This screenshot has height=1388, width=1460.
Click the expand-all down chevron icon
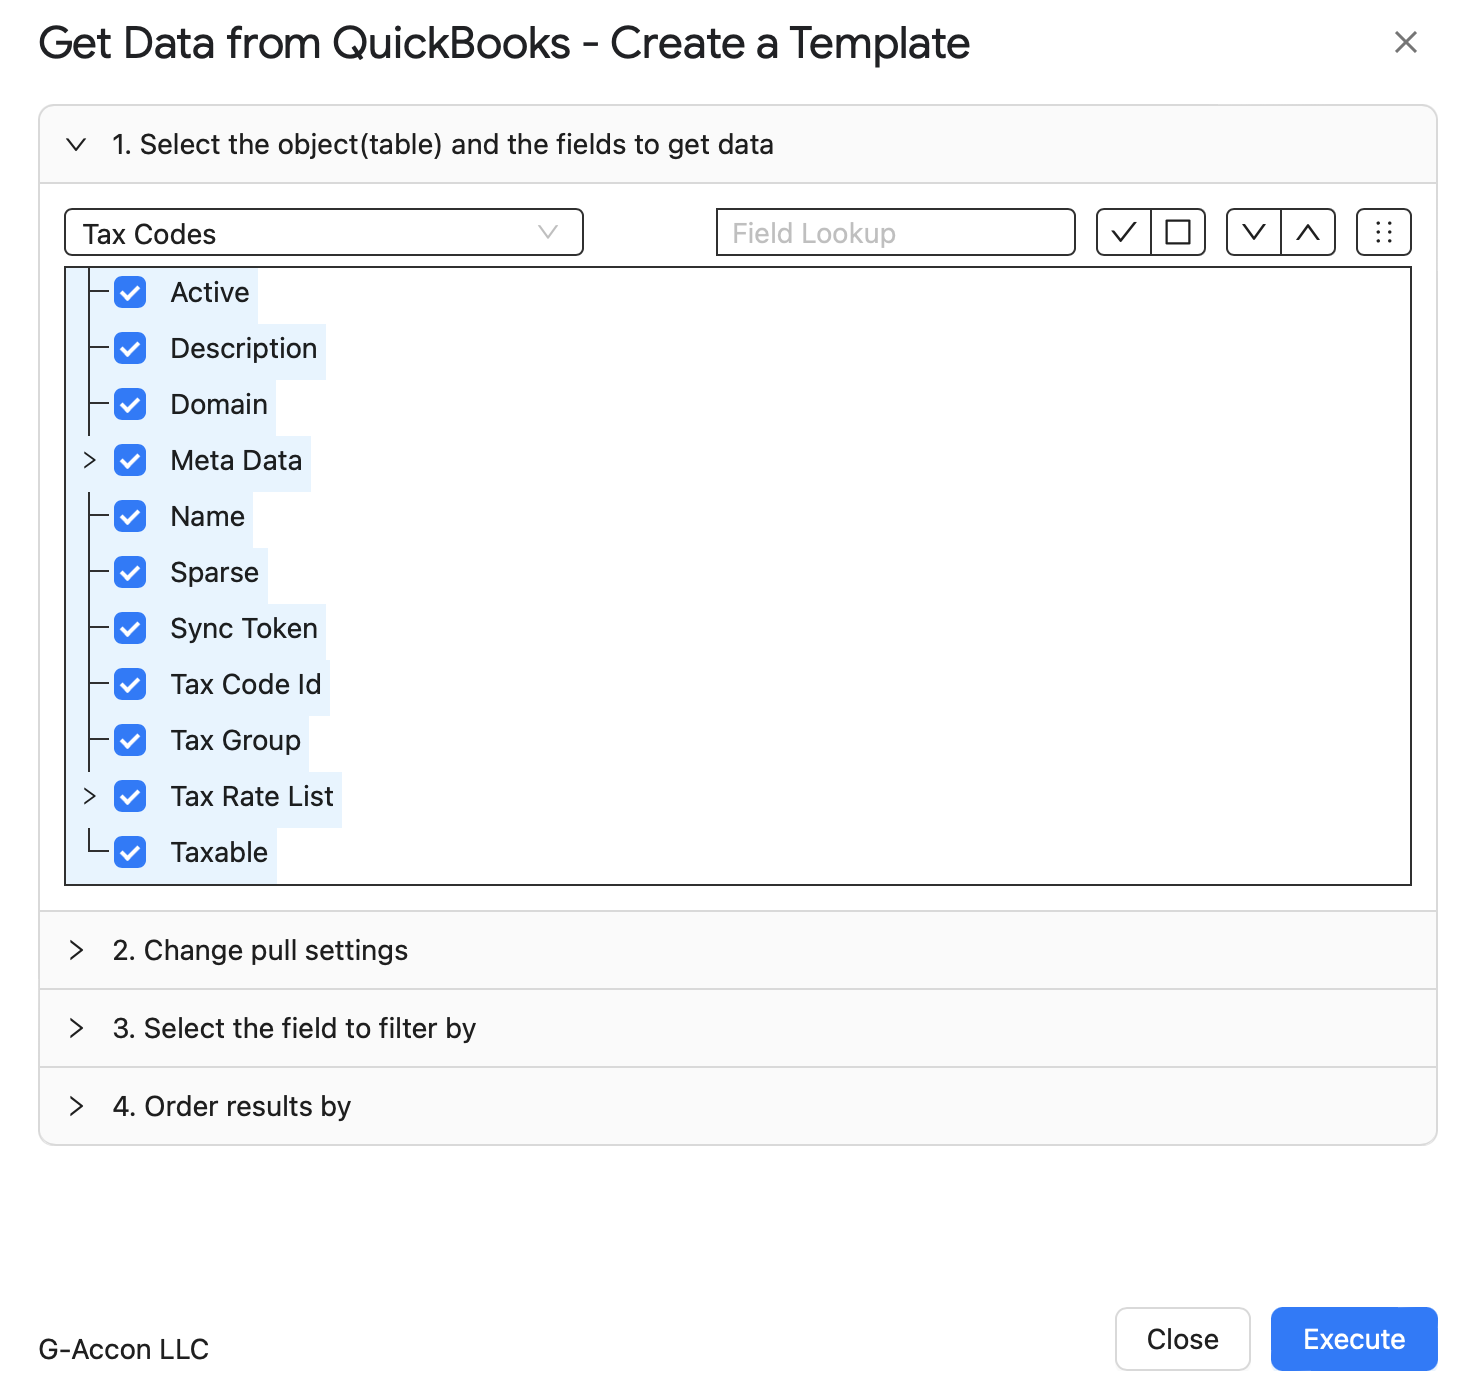(x=1254, y=232)
